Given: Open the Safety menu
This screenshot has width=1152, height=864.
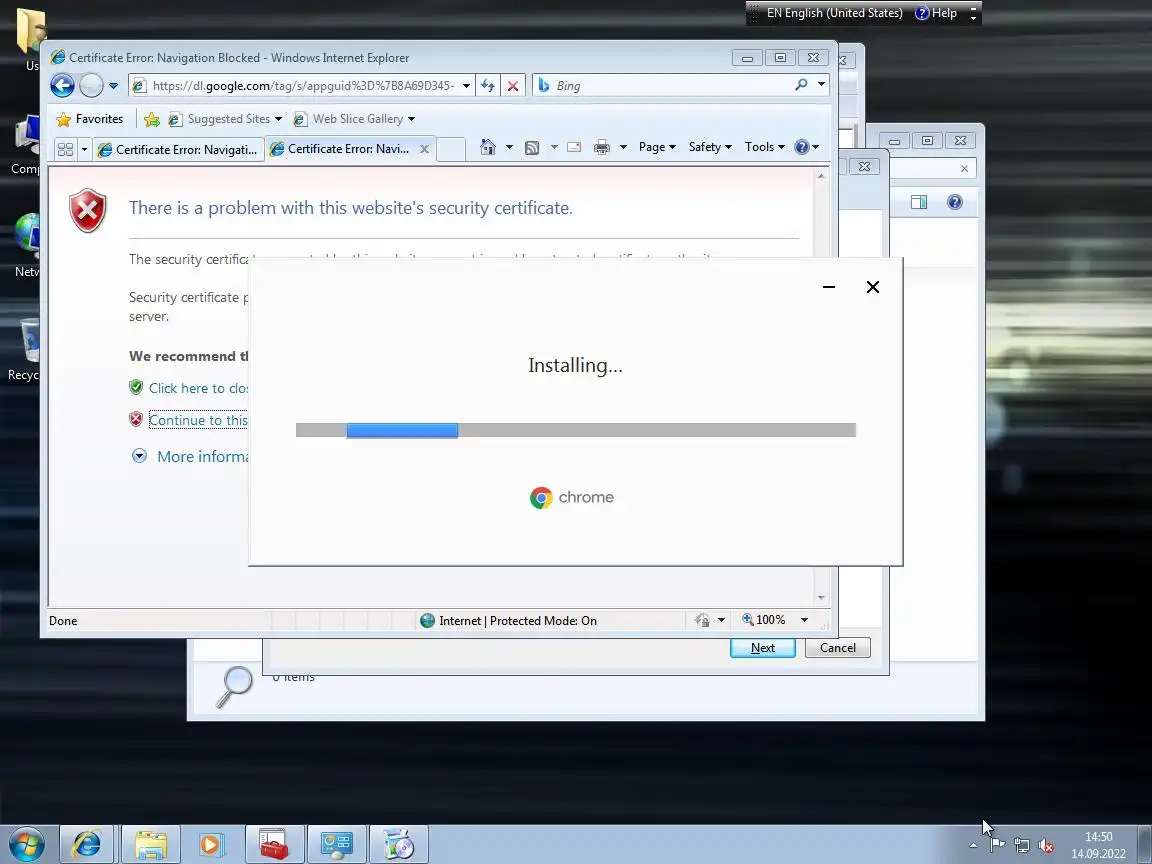Looking at the screenshot, I should [x=710, y=147].
